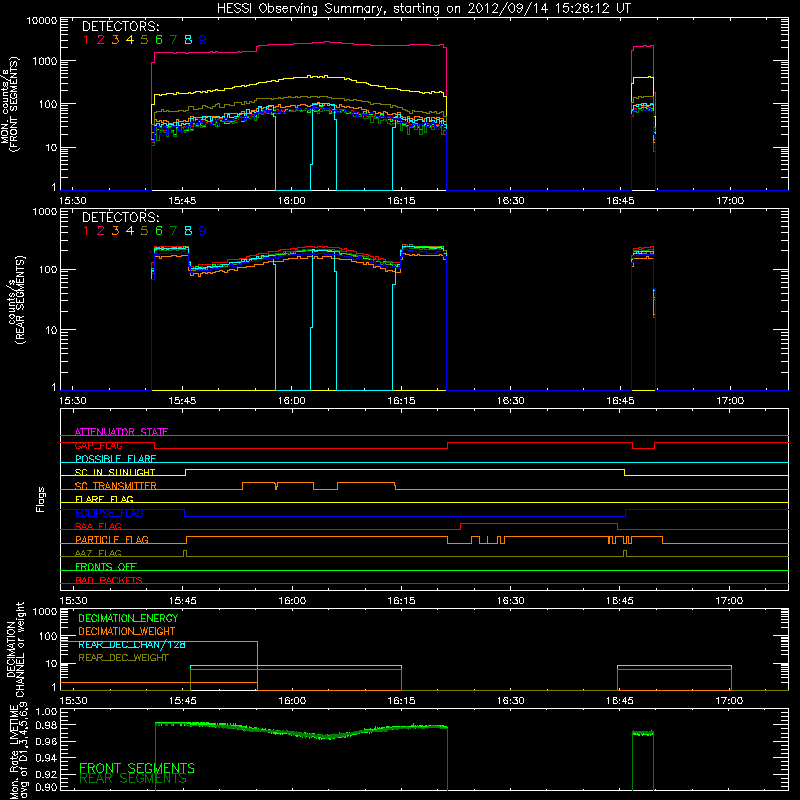This screenshot has width=800, height=800.
Task: Select detector 9 in front segments legend
Action: 203,40
